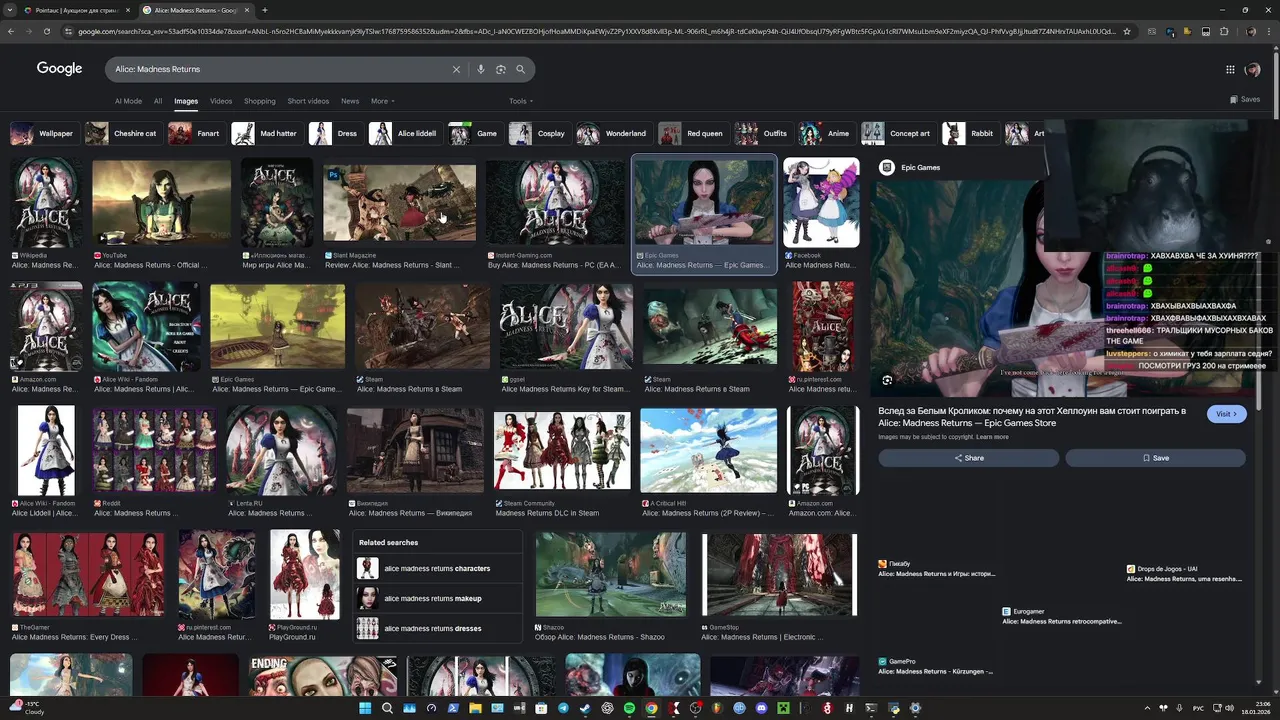Open Chrome tab search chevron
1280x720 pixels.
(9, 10)
